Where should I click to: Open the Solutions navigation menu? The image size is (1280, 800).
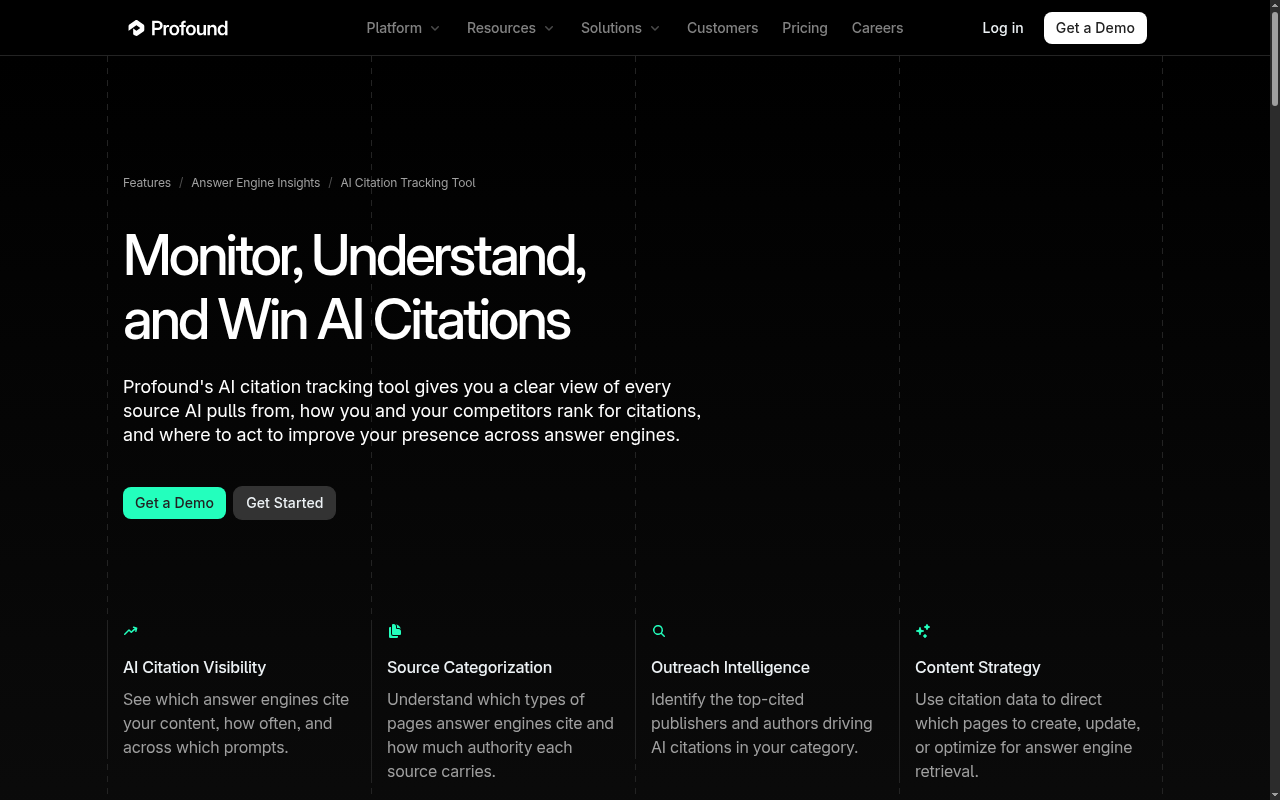pos(621,28)
